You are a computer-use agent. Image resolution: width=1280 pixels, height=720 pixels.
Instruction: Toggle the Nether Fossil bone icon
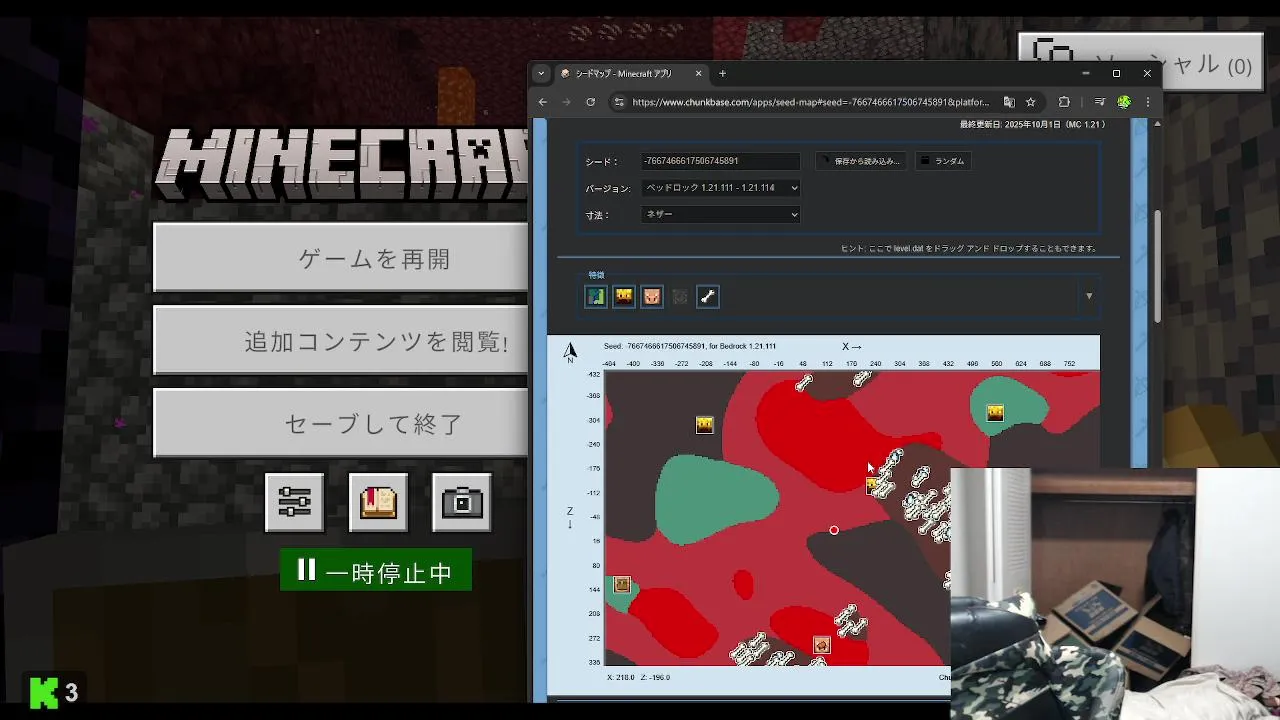click(708, 296)
